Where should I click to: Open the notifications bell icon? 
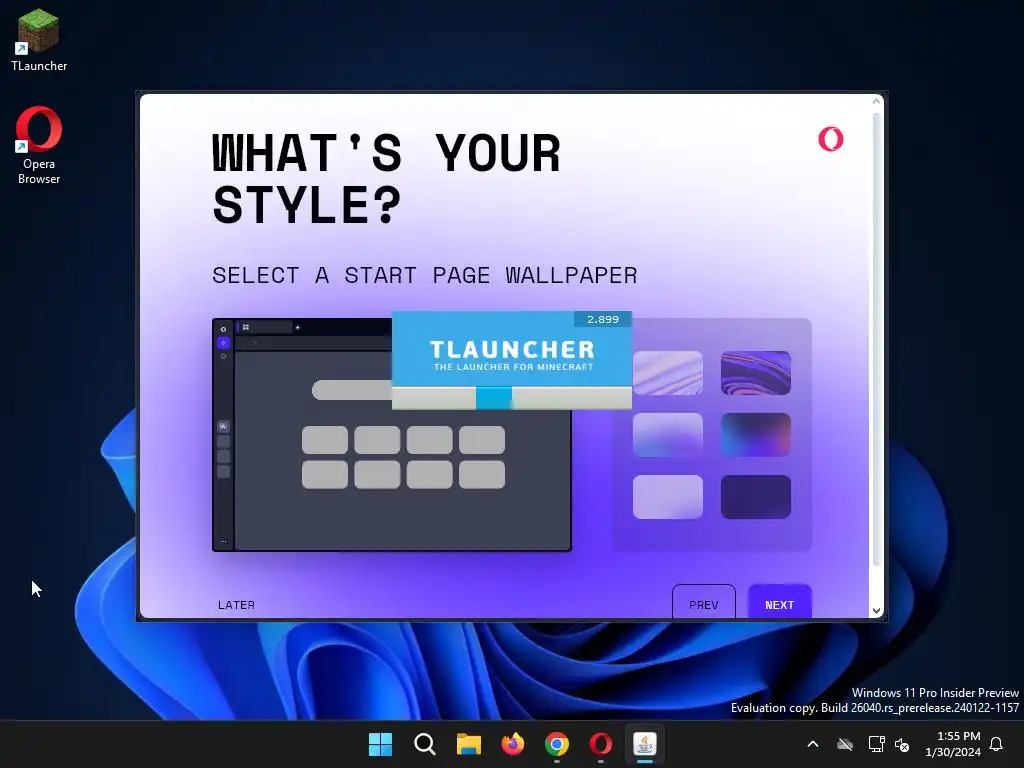pyautogui.click(x=997, y=744)
